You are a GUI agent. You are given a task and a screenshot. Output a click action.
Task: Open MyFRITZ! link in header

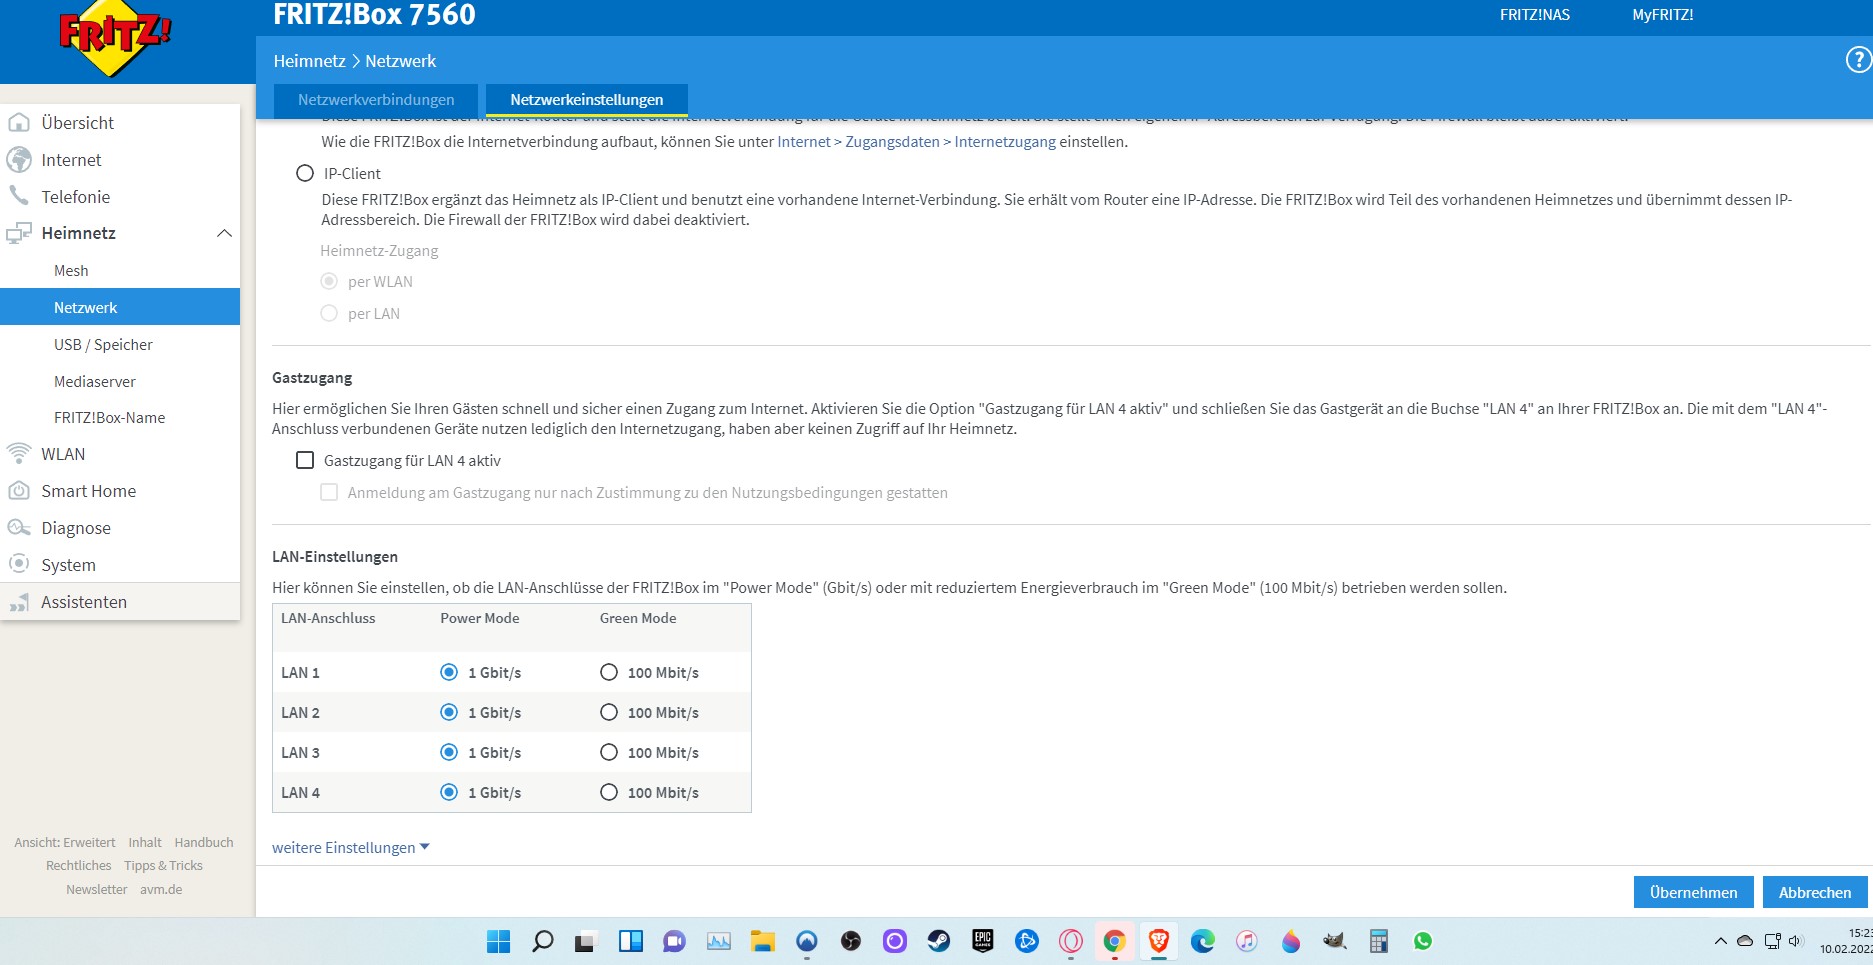1662,15
